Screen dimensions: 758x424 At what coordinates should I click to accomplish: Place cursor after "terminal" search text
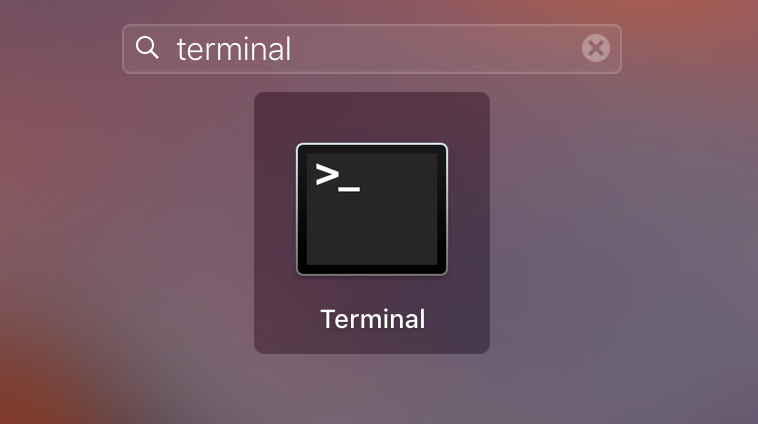[x=293, y=49]
